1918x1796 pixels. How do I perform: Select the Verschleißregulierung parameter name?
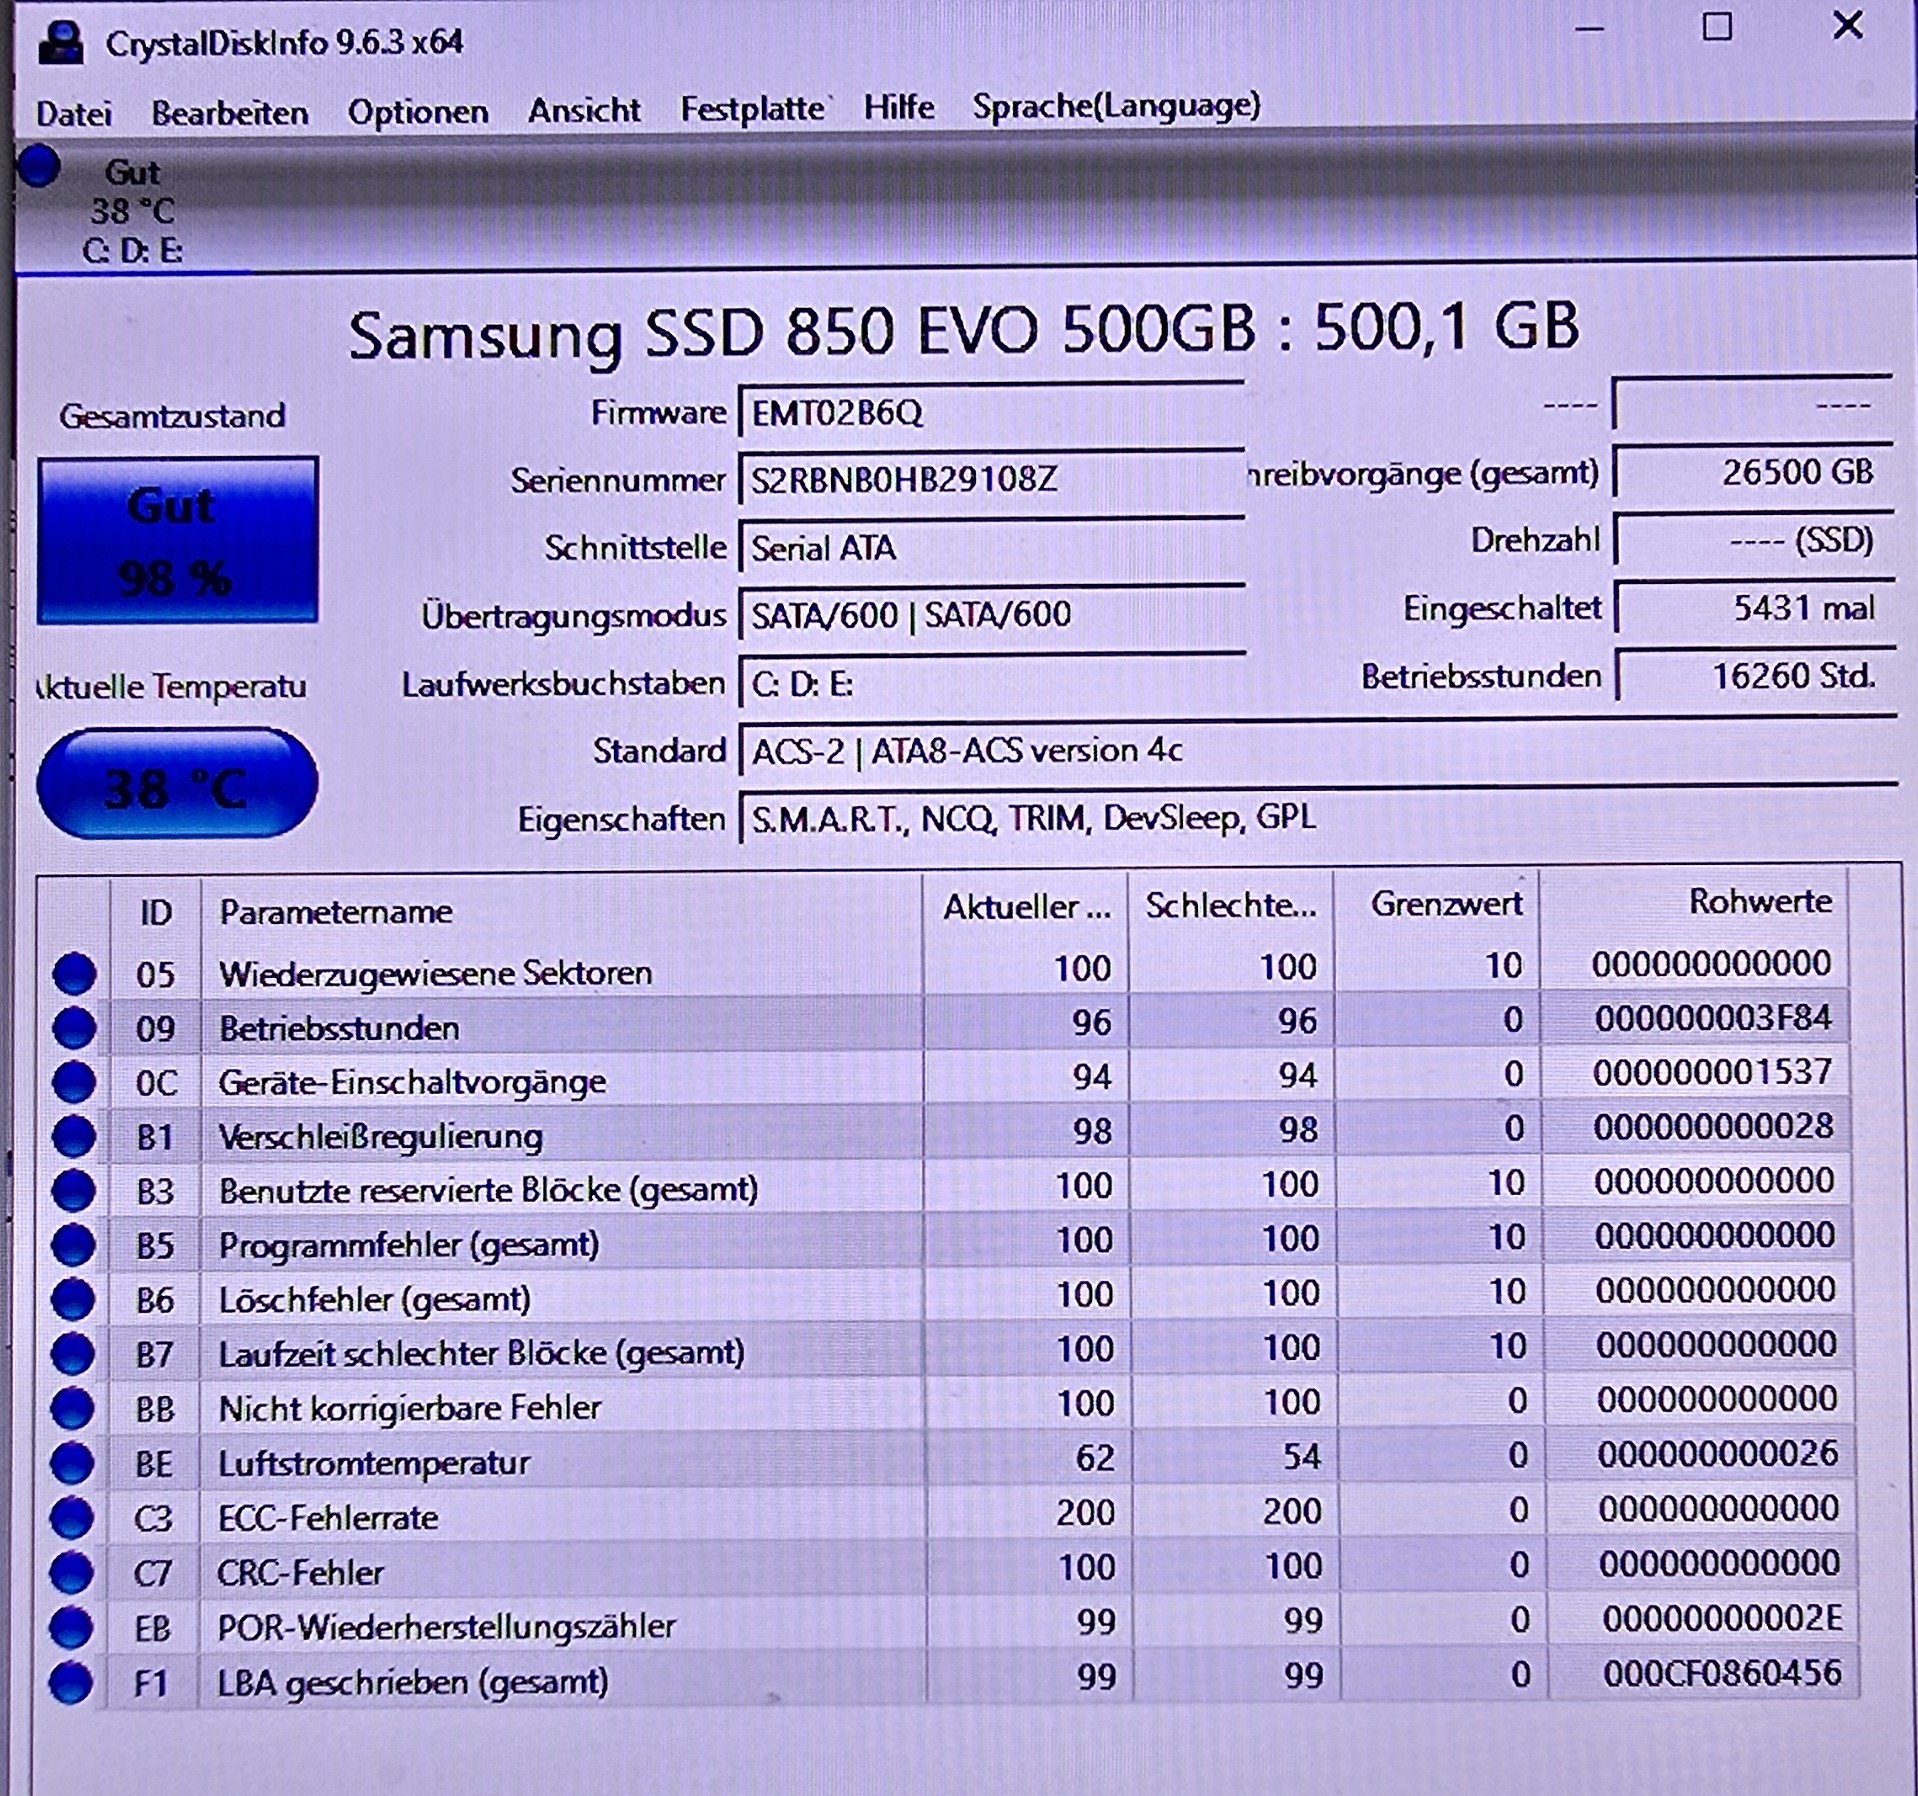[380, 1136]
